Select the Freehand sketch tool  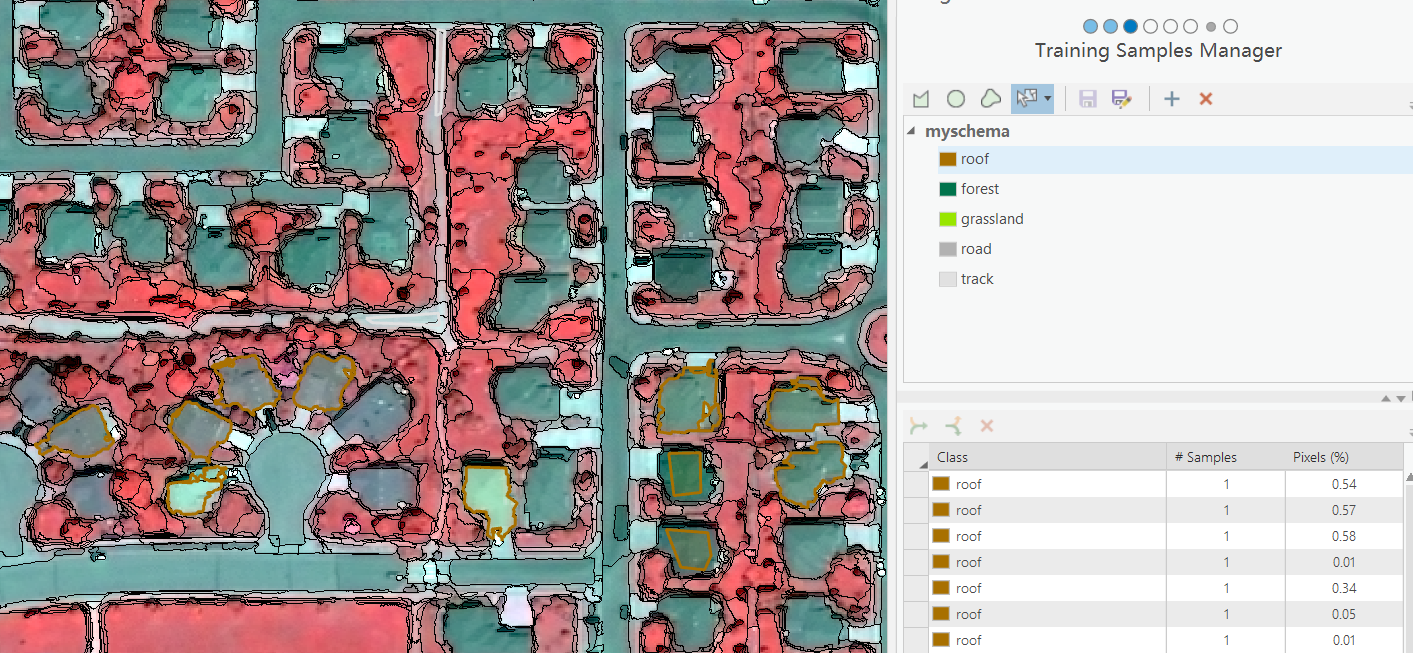[x=990, y=98]
